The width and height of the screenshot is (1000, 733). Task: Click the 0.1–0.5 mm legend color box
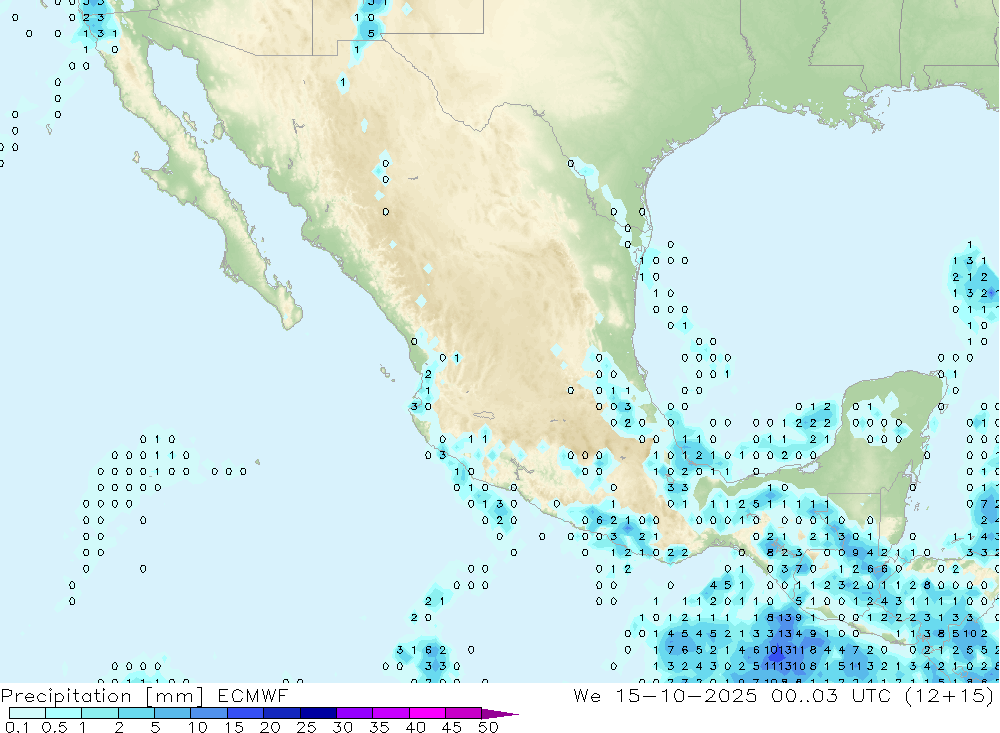(x=27, y=713)
